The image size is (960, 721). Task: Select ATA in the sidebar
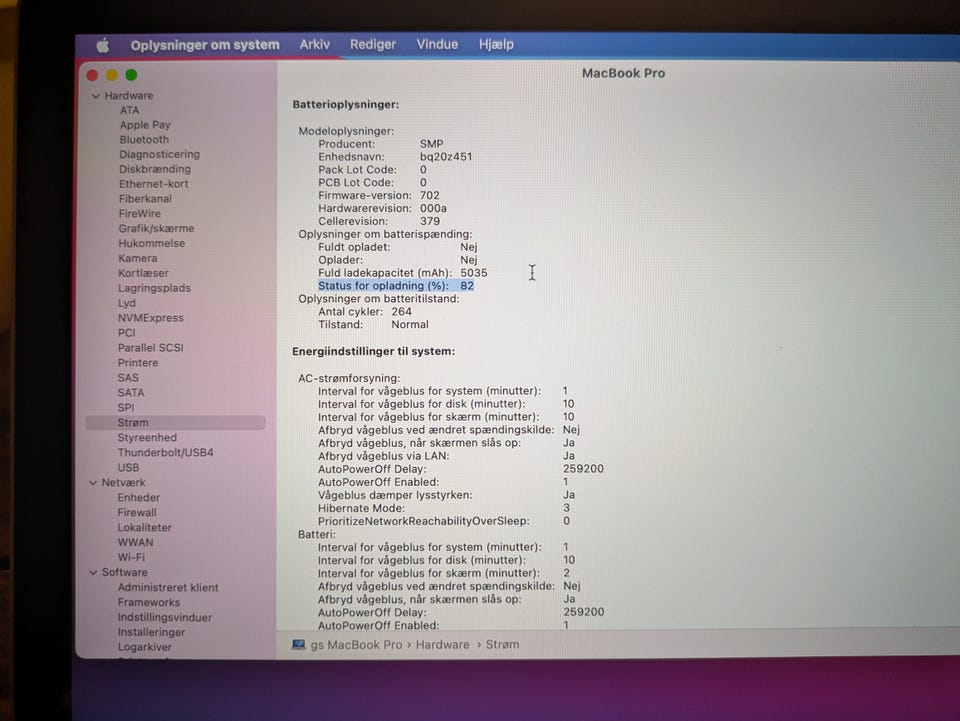click(129, 110)
